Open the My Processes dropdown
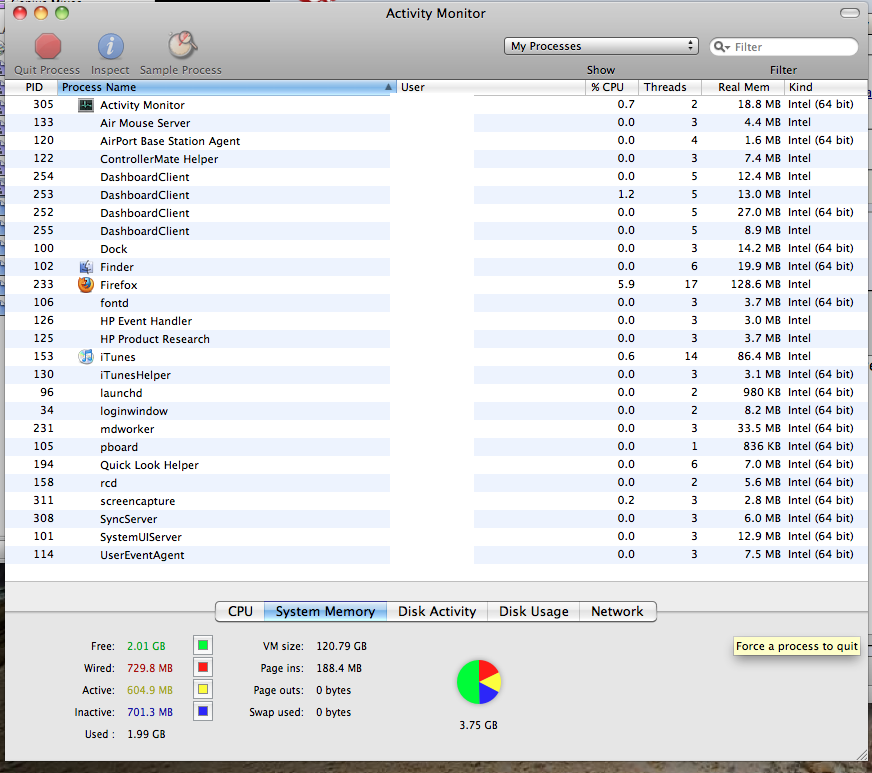 601,46
